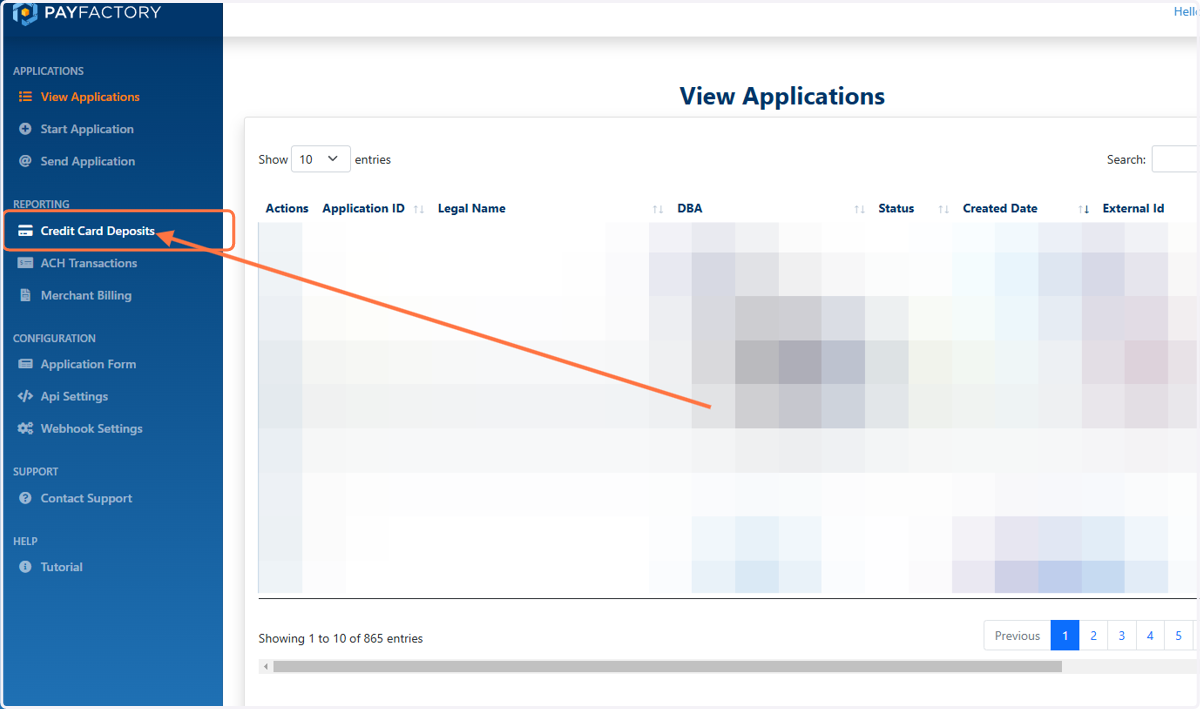Open Api Settings page
Viewport: 1200px width, 709px height.
pyautogui.click(x=74, y=396)
